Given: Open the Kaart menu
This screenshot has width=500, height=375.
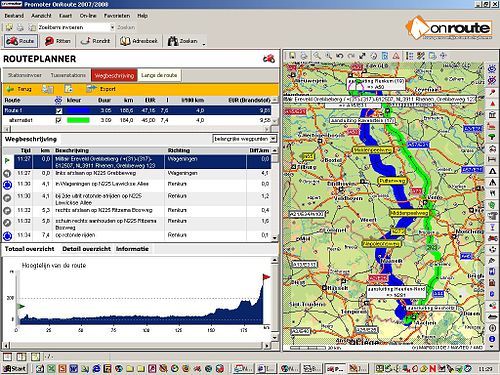Looking at the screenshot, I should point(65,16).
